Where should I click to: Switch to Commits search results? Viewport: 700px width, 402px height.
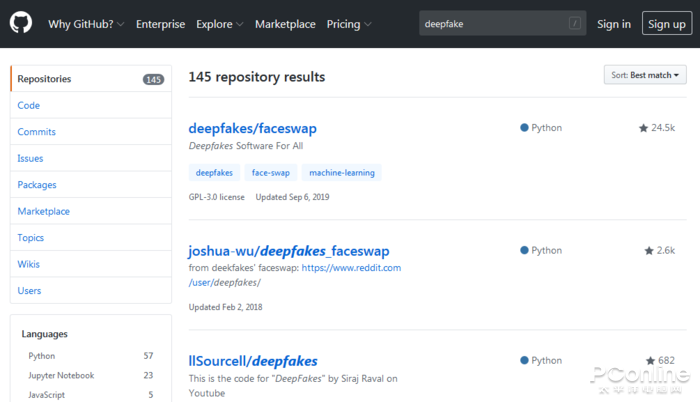[36, 132]
